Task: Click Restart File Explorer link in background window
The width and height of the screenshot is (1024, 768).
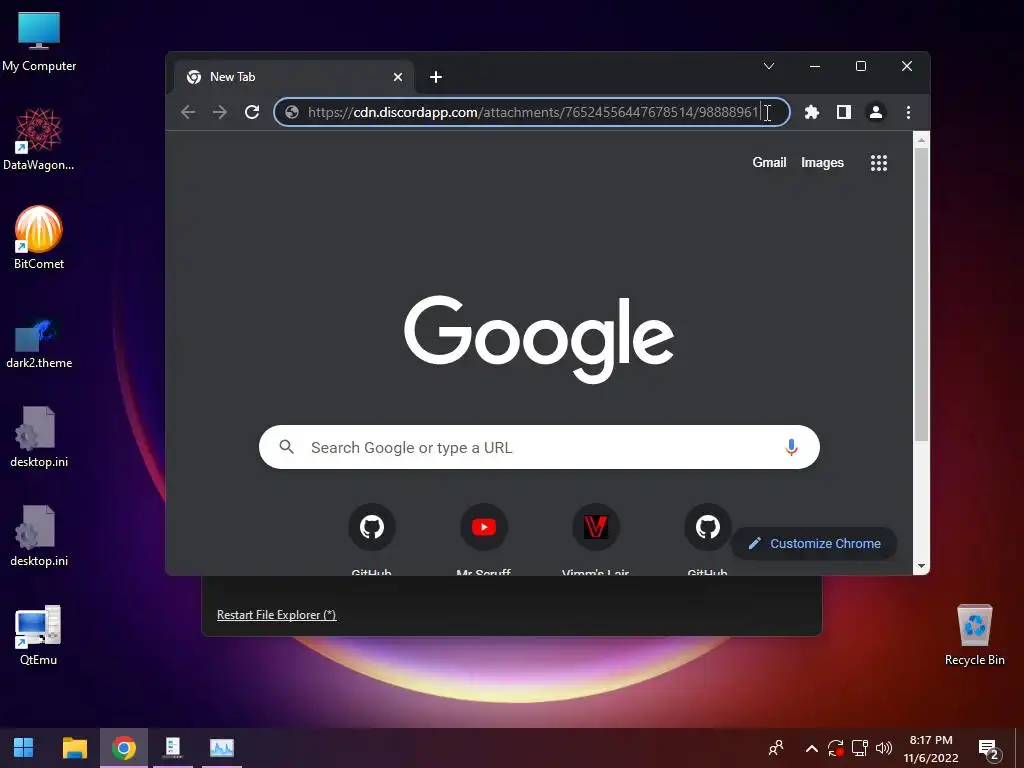Action: tap(276, 615)
